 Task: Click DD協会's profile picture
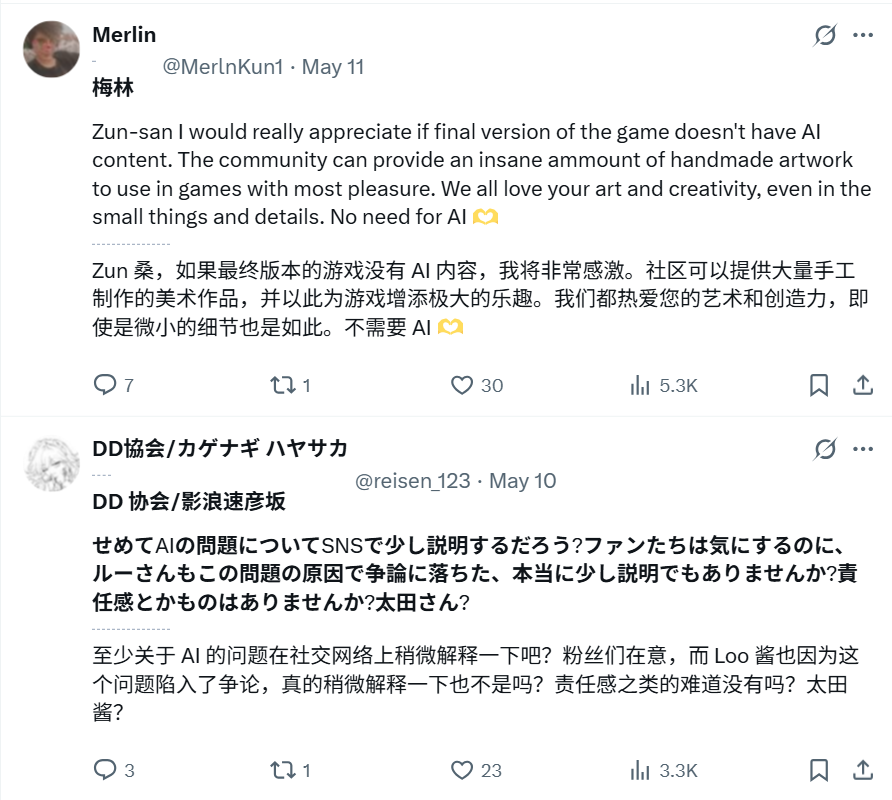pyautogui.click(x=51, y=465)
